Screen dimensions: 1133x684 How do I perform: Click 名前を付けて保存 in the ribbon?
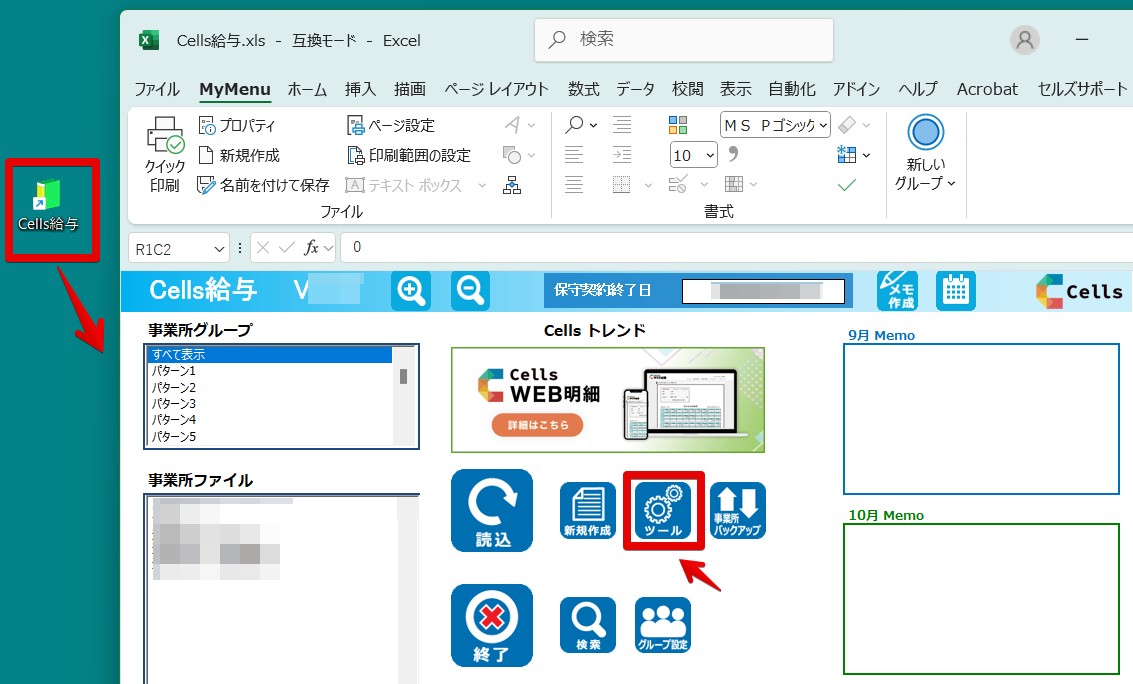[263, 186]
